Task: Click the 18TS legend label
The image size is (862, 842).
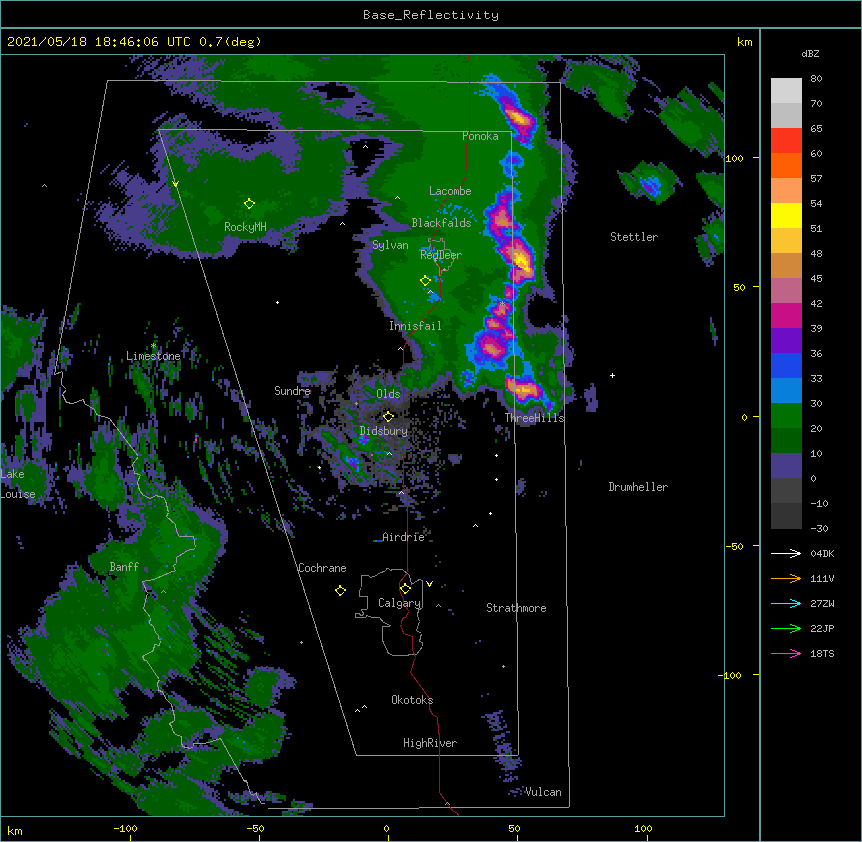Action: 822,653
